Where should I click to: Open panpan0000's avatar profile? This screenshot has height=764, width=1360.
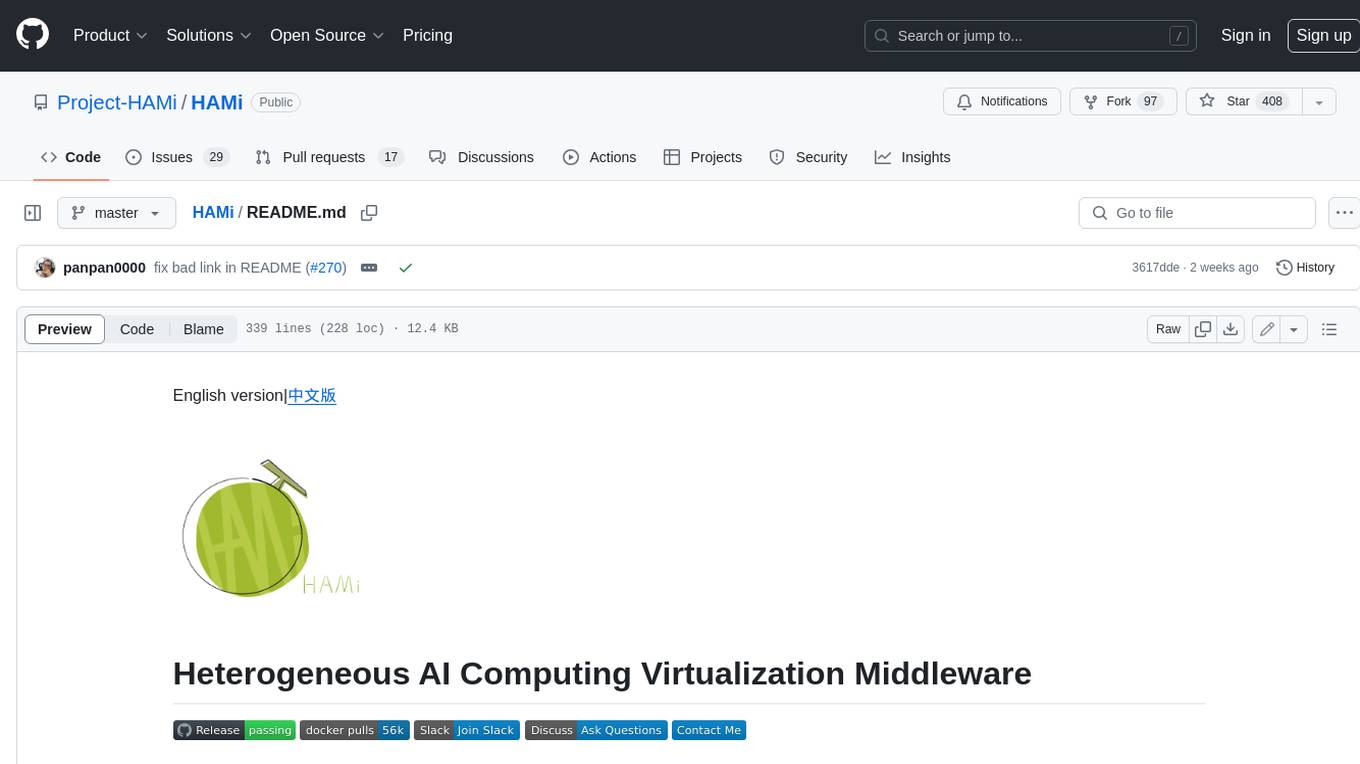click(x=45, y=268)
